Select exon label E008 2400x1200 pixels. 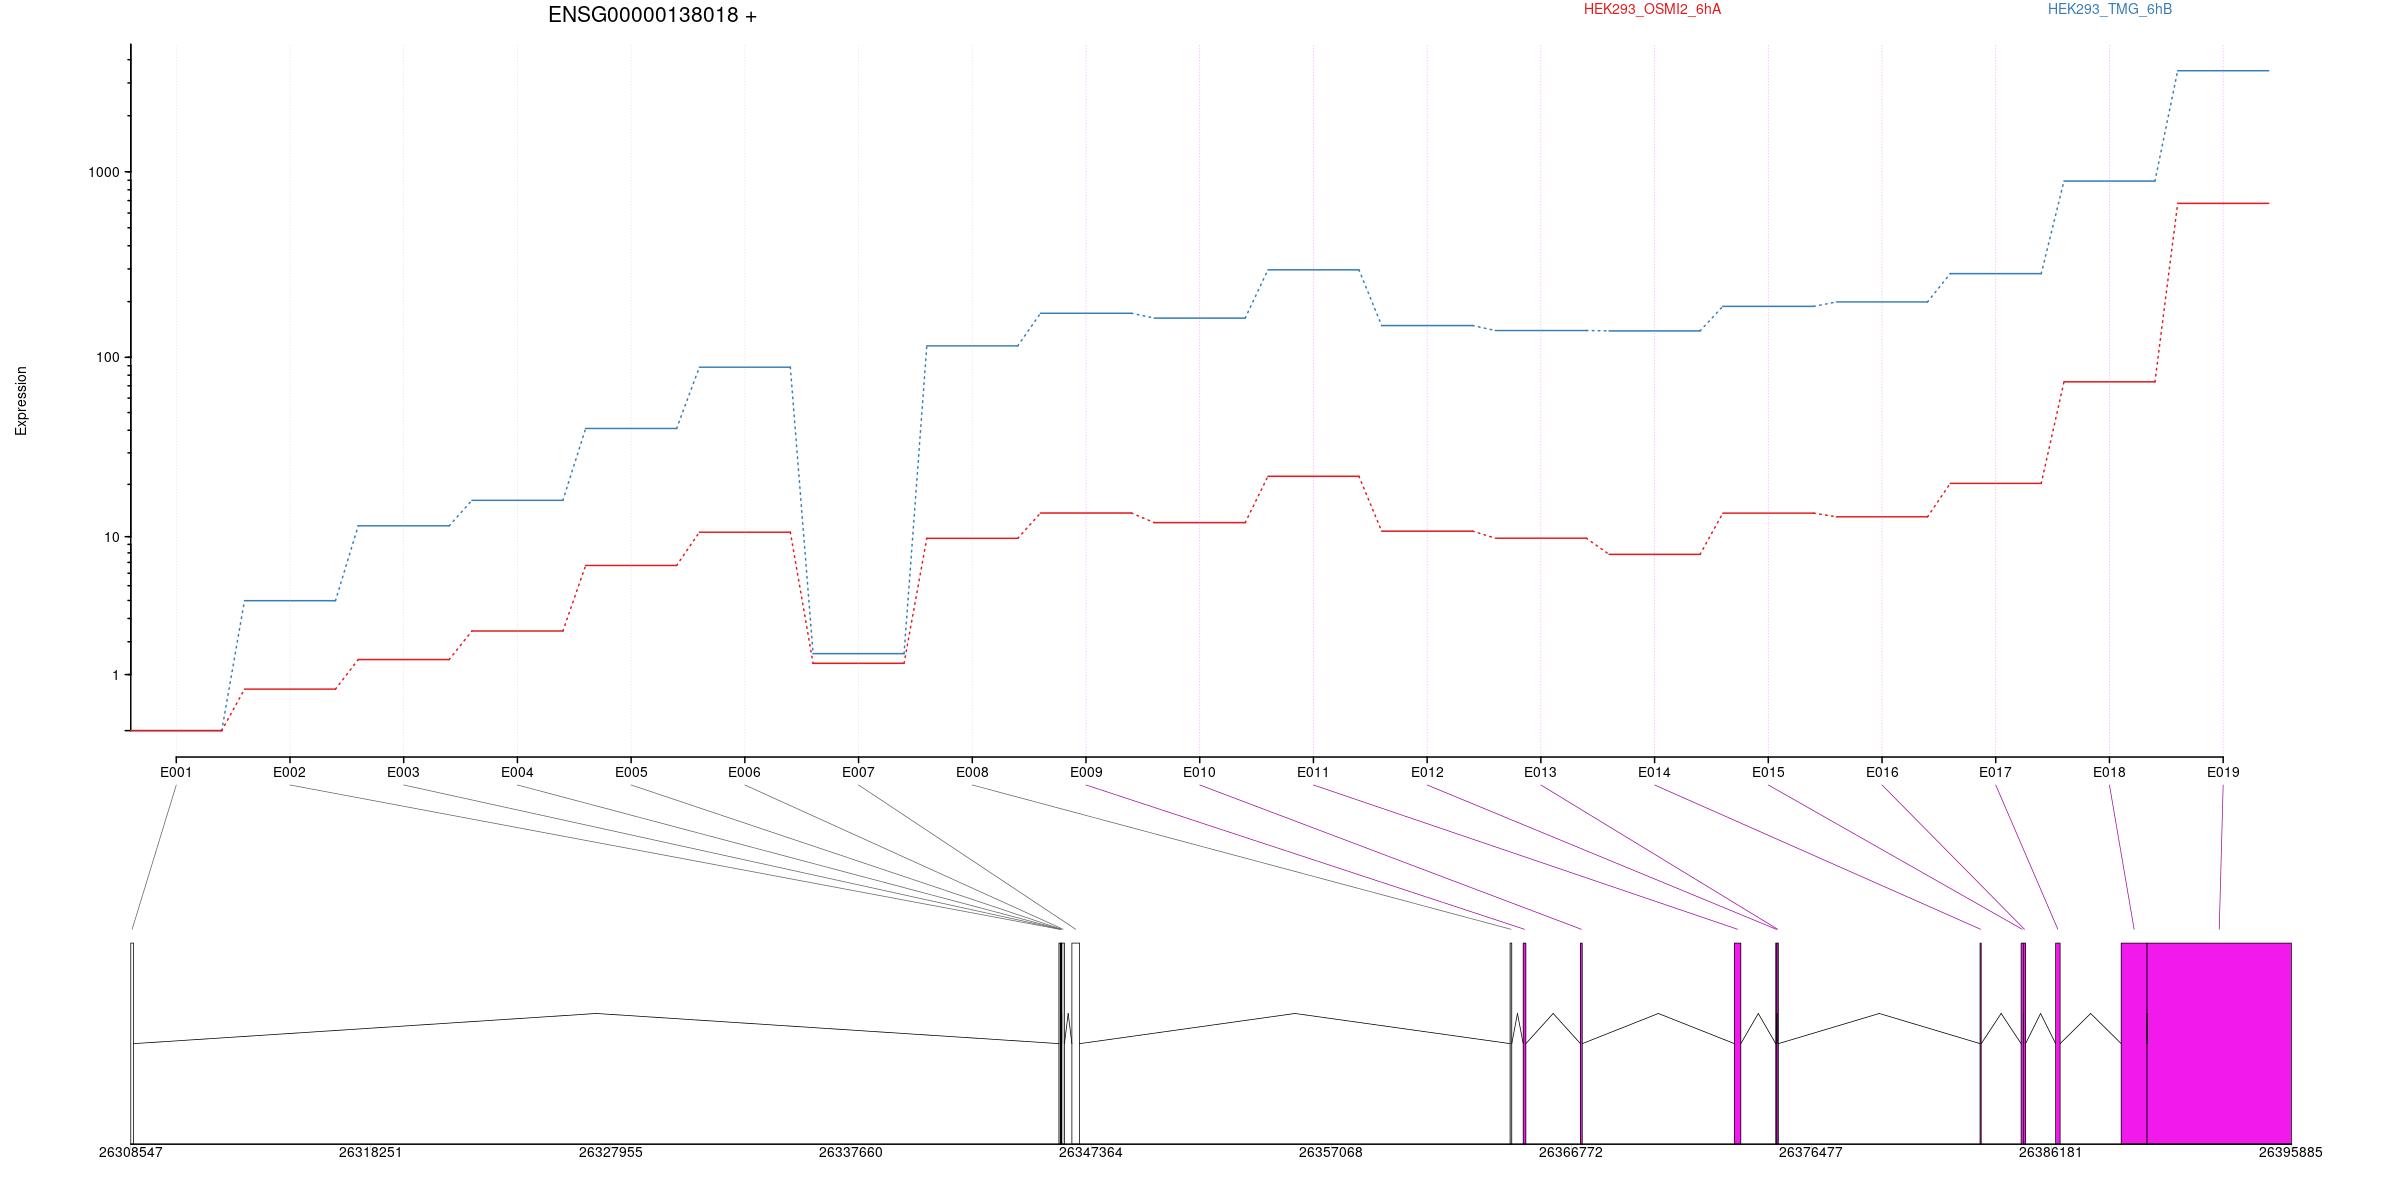[x=972, y=772]
